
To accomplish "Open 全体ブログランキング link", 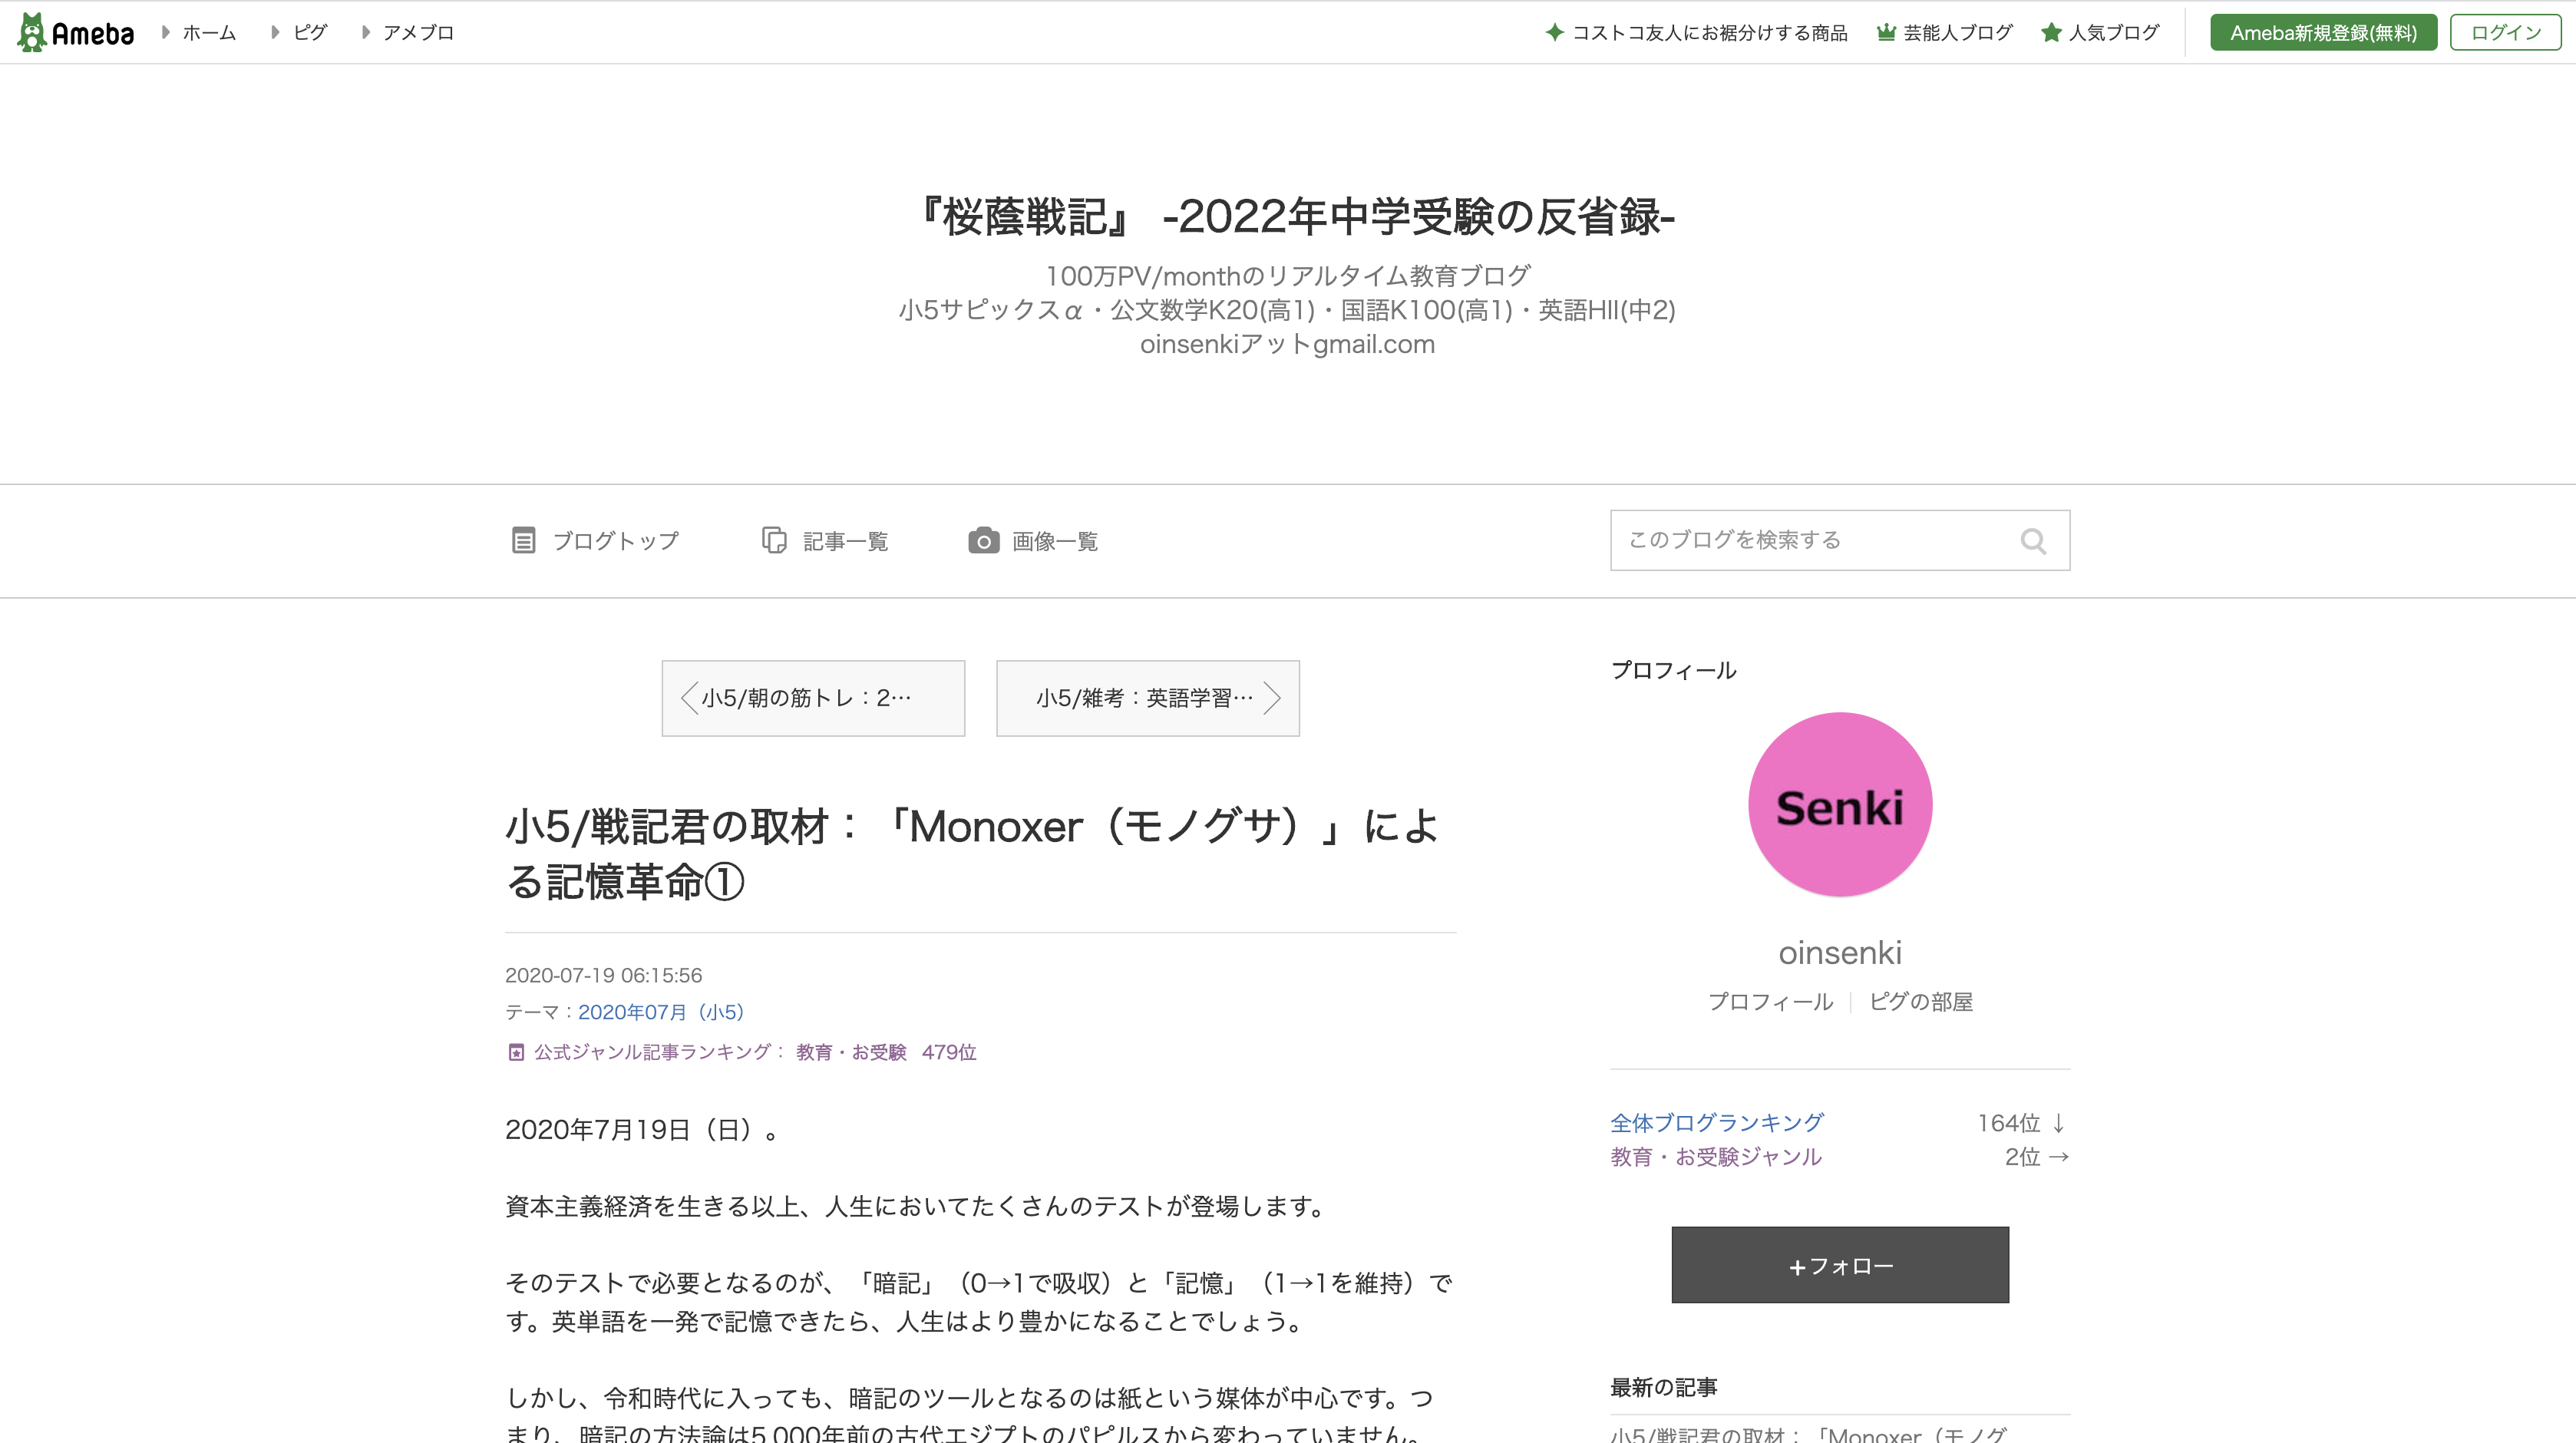I will click(1717, 1123).
